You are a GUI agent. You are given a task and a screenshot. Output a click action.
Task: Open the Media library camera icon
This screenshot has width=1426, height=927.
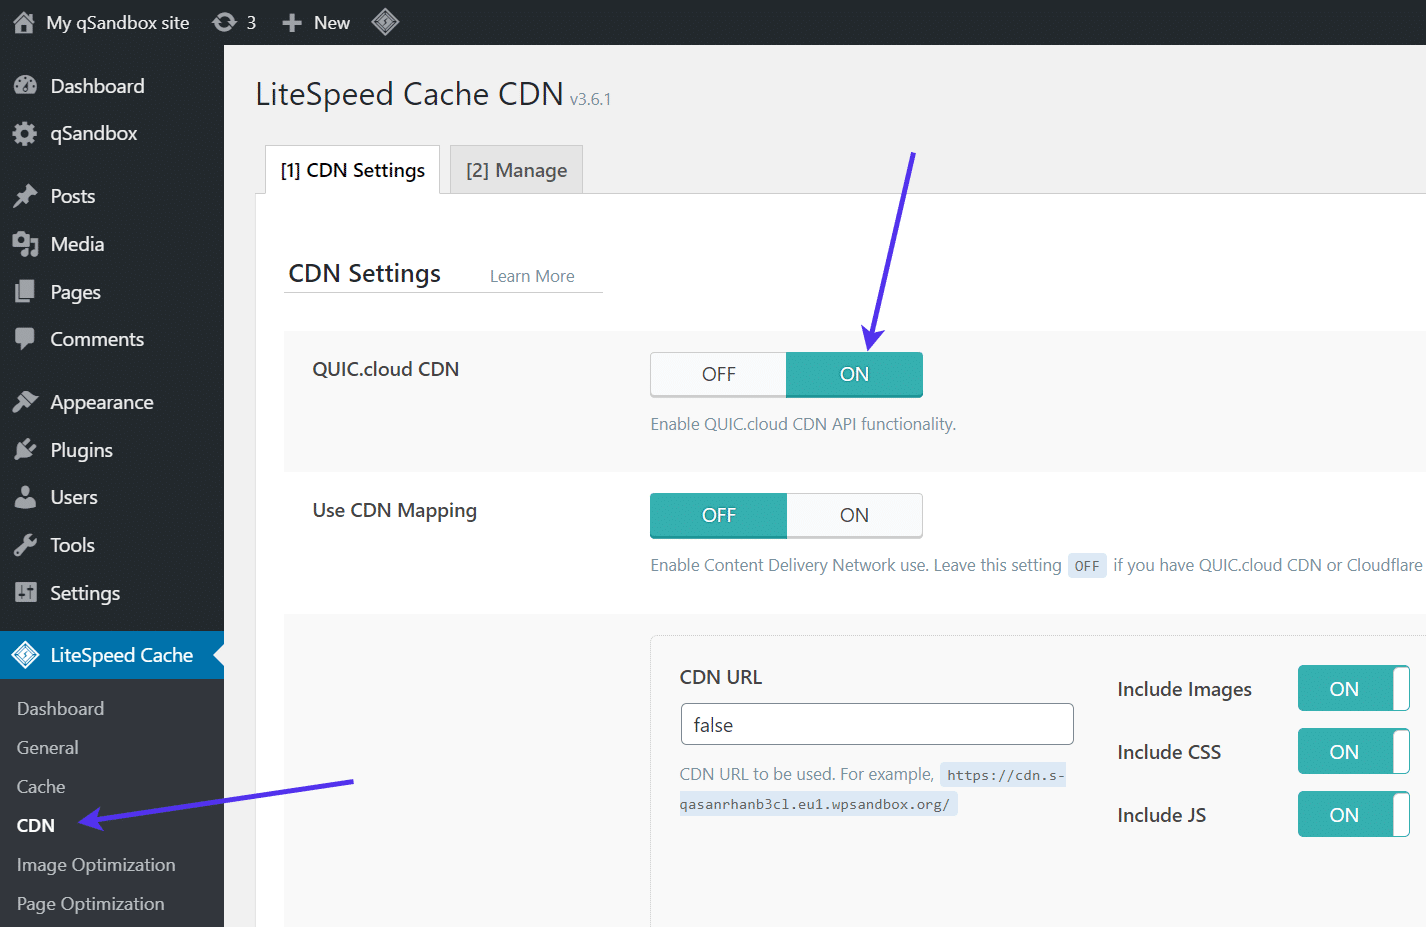pos(25,244)
